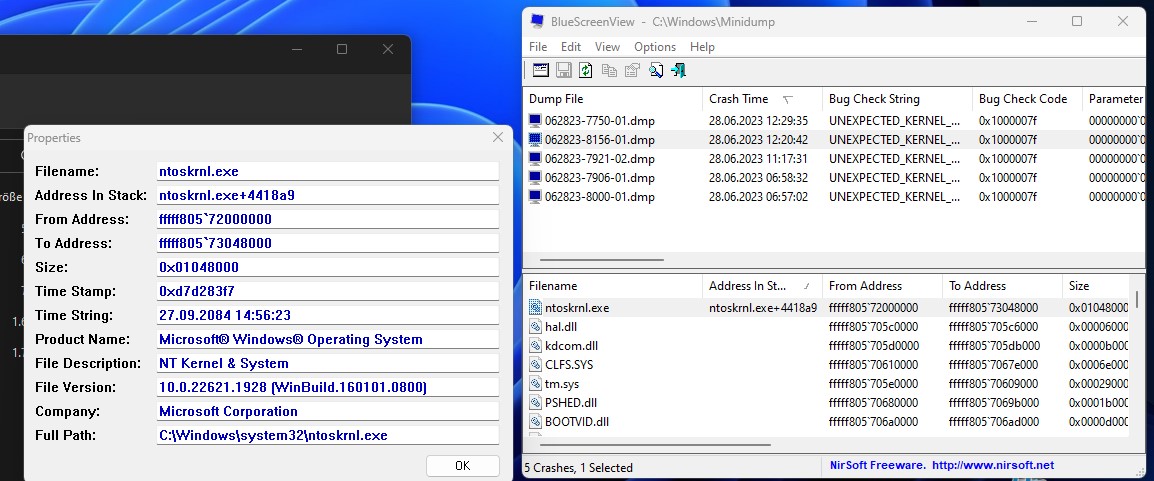The width and height of the screenshot is (1154, 481).
Task: Click the BlueScreenView title bar app icon
Action: [x=537, y=21]
